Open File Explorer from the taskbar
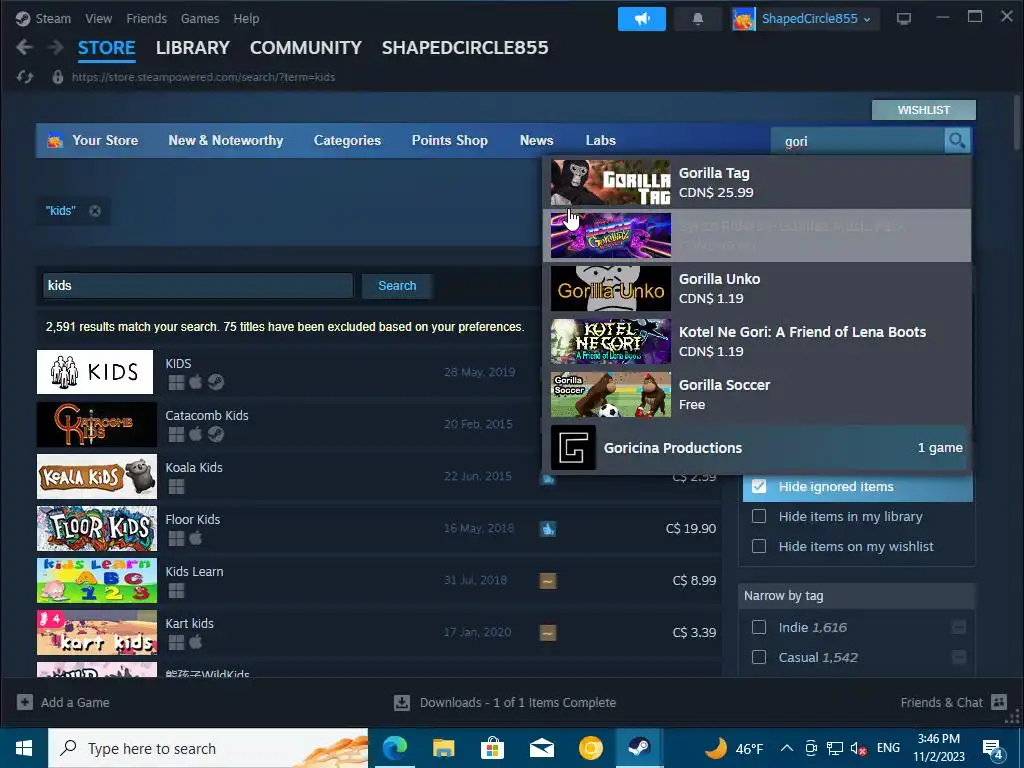1024x768 pixels. (443, 748)
